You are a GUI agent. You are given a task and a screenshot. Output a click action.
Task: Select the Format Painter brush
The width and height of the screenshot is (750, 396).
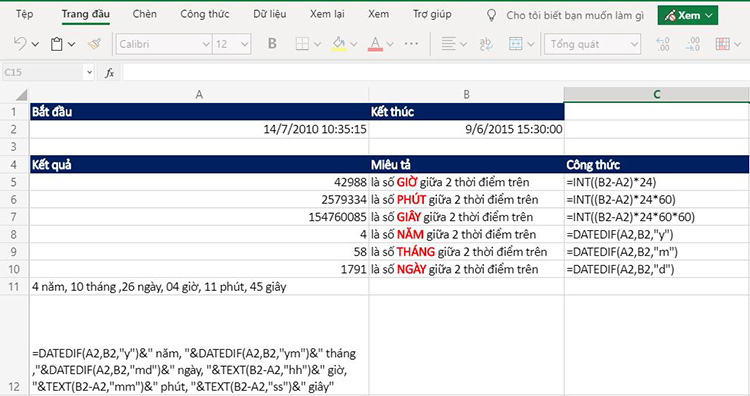(x=94, y=44)
